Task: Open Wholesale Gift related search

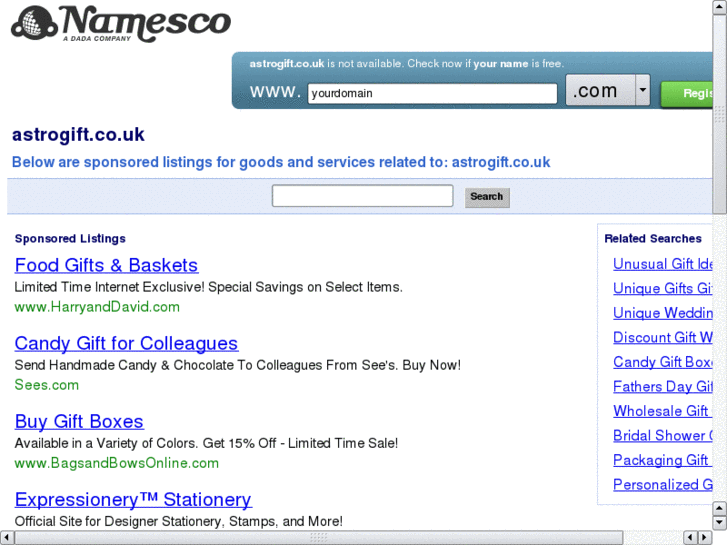Action: click(663, 411)
